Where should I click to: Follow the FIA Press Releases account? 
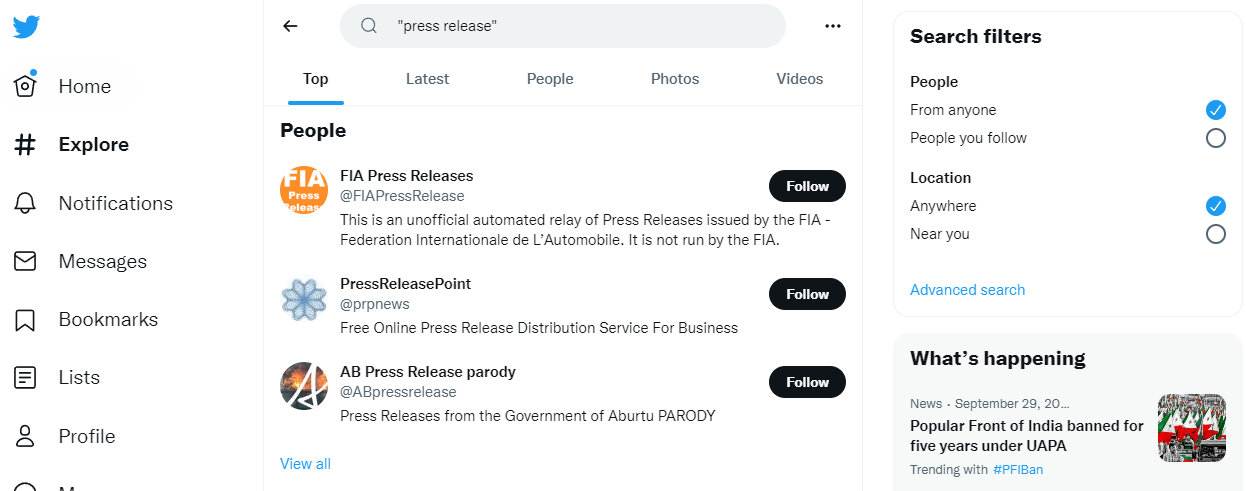[807, 186]
